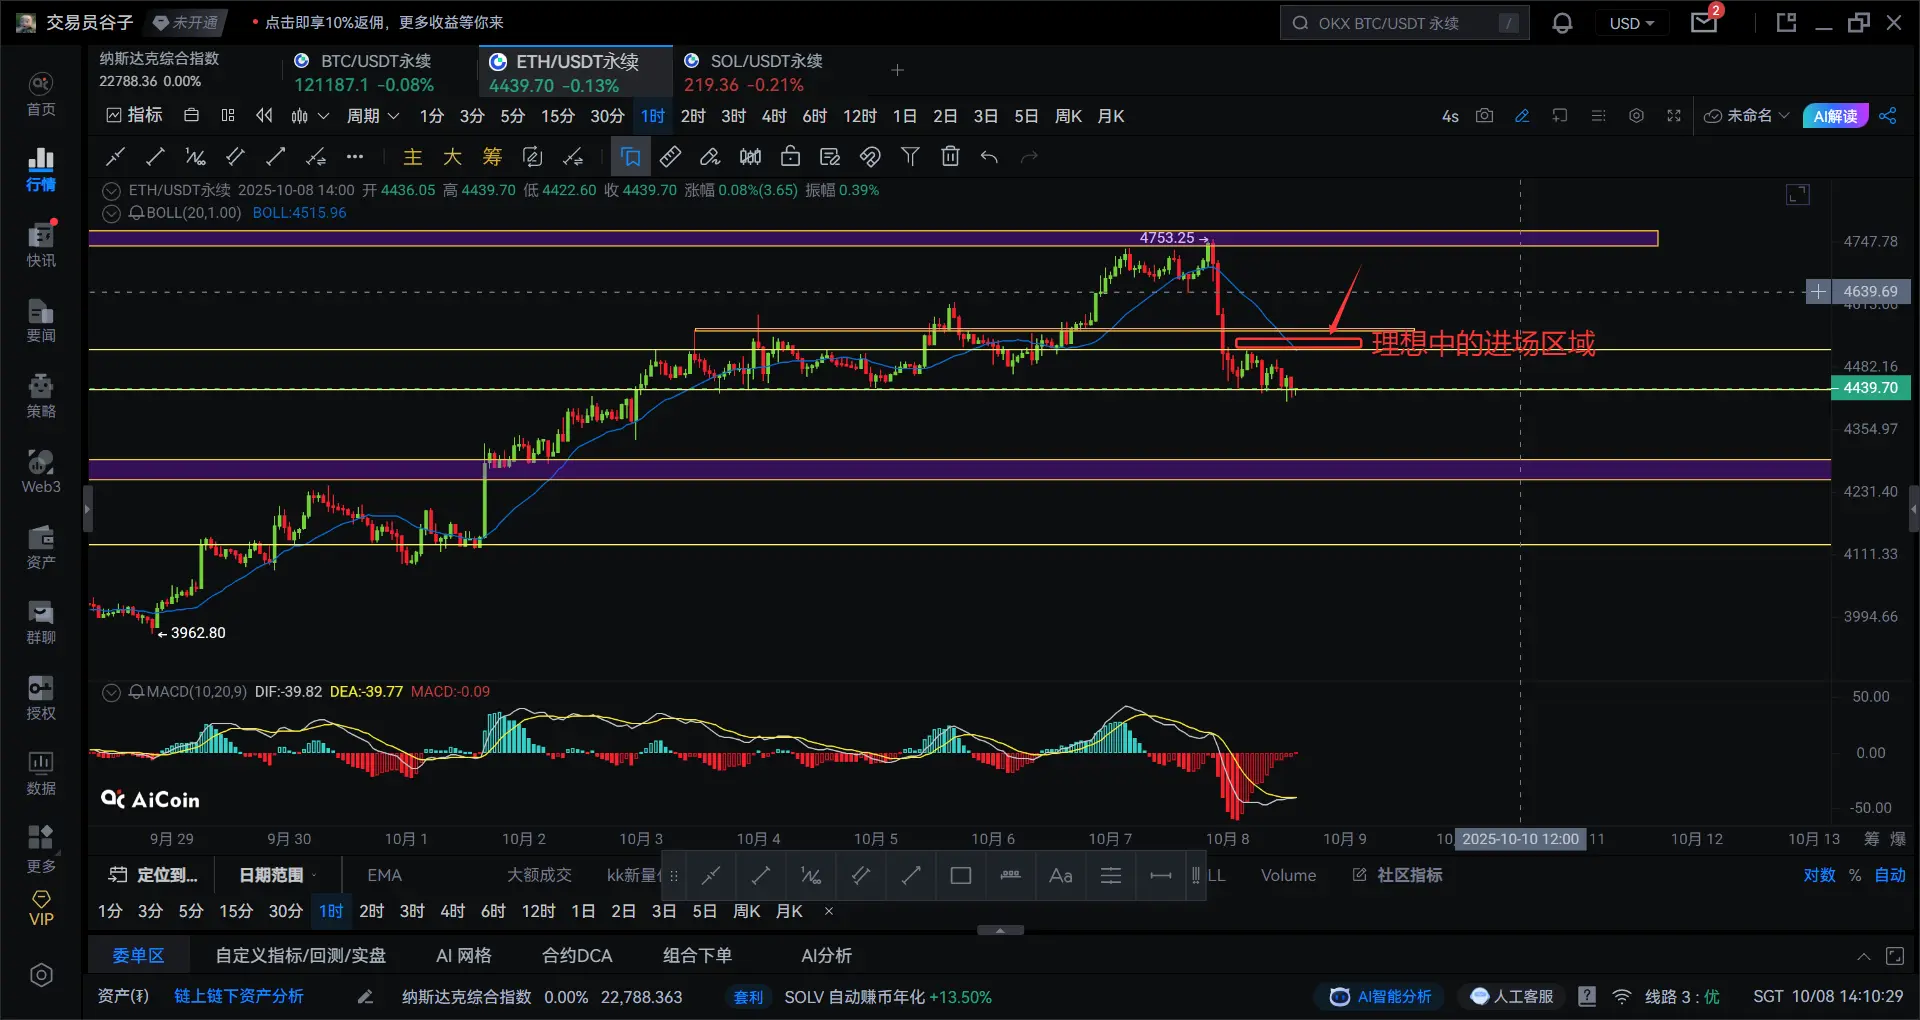Select the 4时 interval in top toolbar
This screenshot has height=1020, width=1920.
(774, 116)
